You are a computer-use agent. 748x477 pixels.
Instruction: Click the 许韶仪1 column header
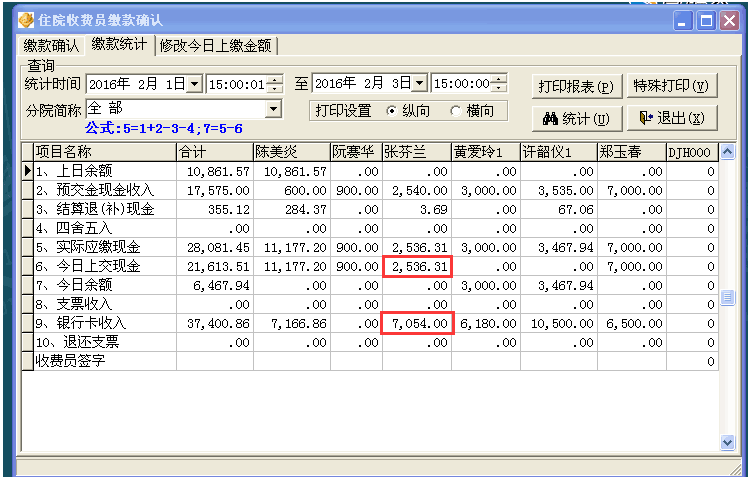coord(559,152)
